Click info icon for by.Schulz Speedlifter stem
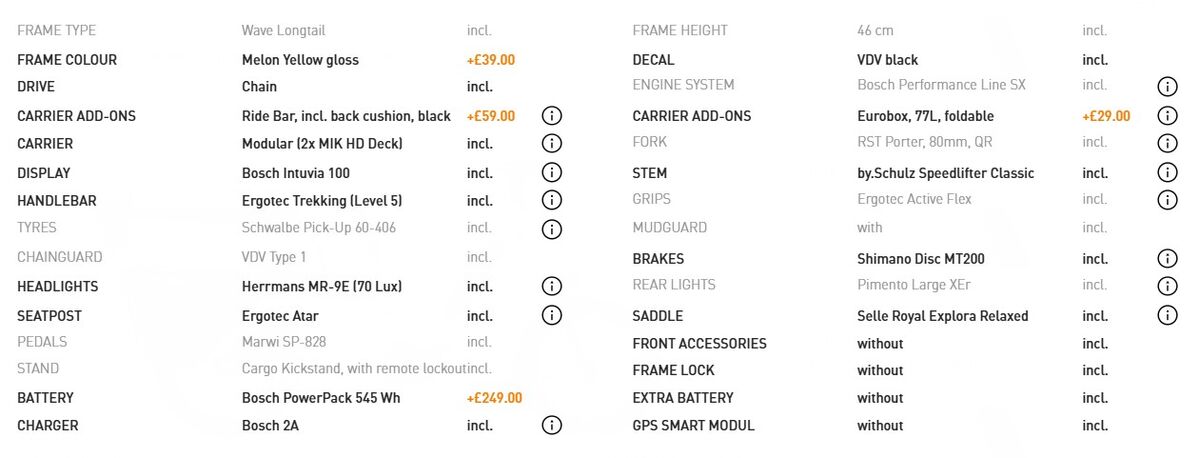The height and width of the screenshot is (458, 1200). 1167,173
